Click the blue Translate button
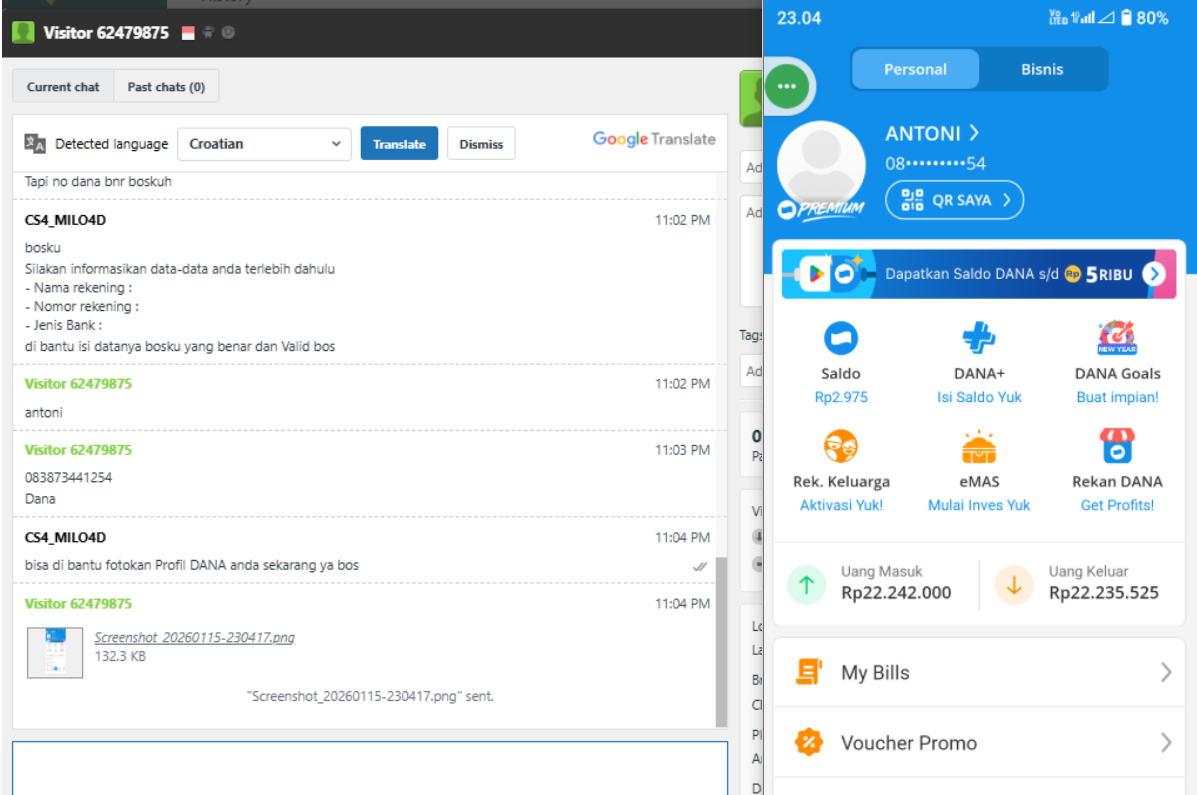This screenshot has height=795, width=1197. pos(399,144)
